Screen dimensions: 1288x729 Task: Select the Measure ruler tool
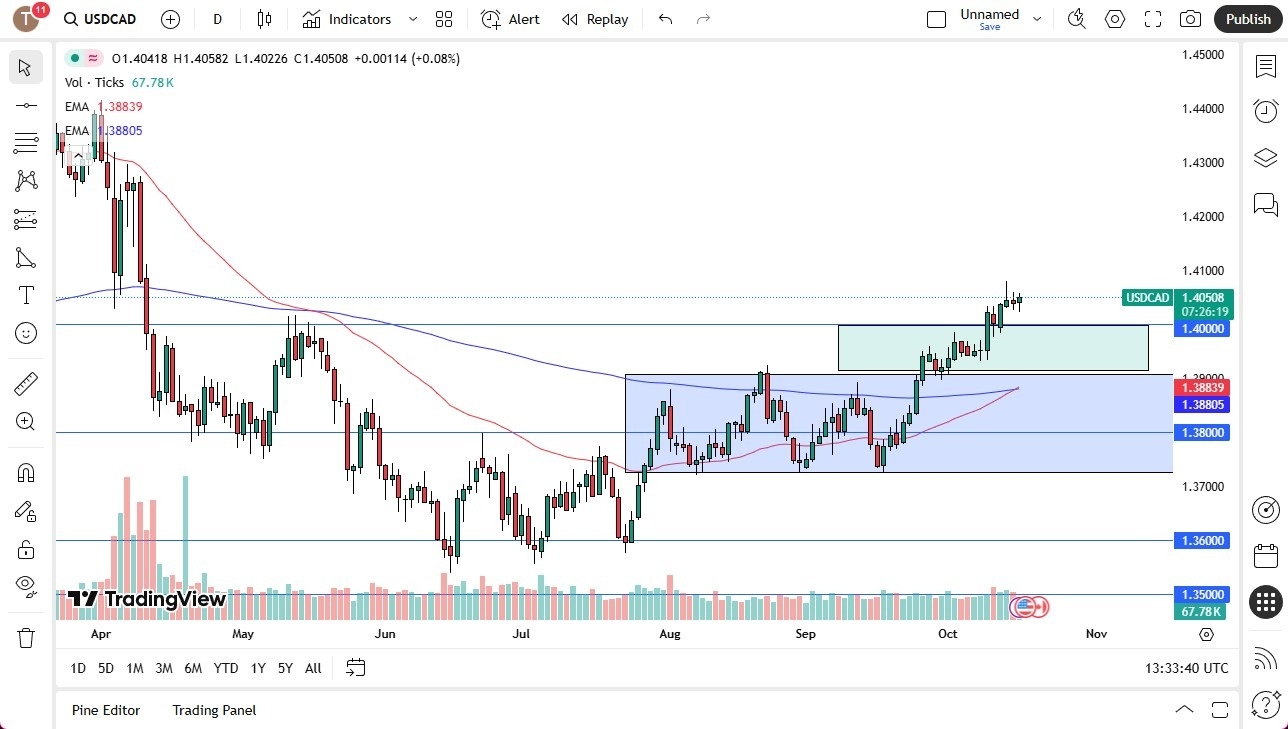click(25, 382)
